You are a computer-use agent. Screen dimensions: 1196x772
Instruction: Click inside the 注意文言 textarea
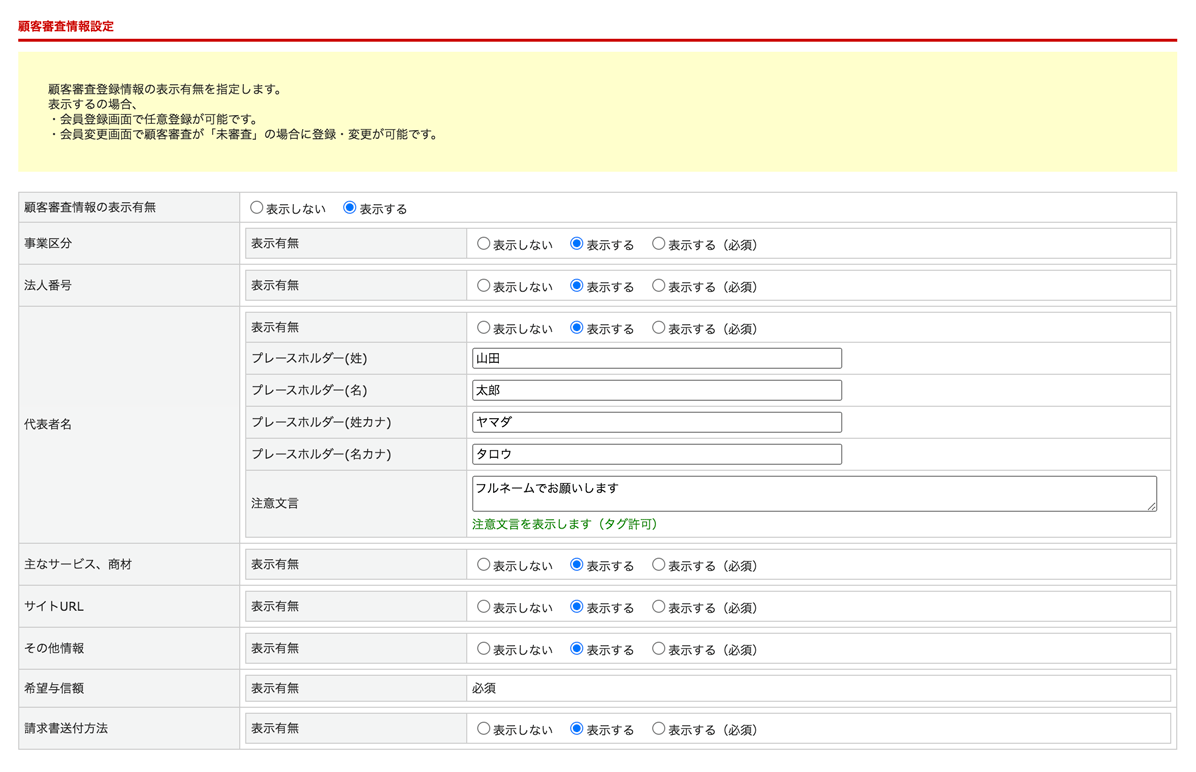click(812, 494)
